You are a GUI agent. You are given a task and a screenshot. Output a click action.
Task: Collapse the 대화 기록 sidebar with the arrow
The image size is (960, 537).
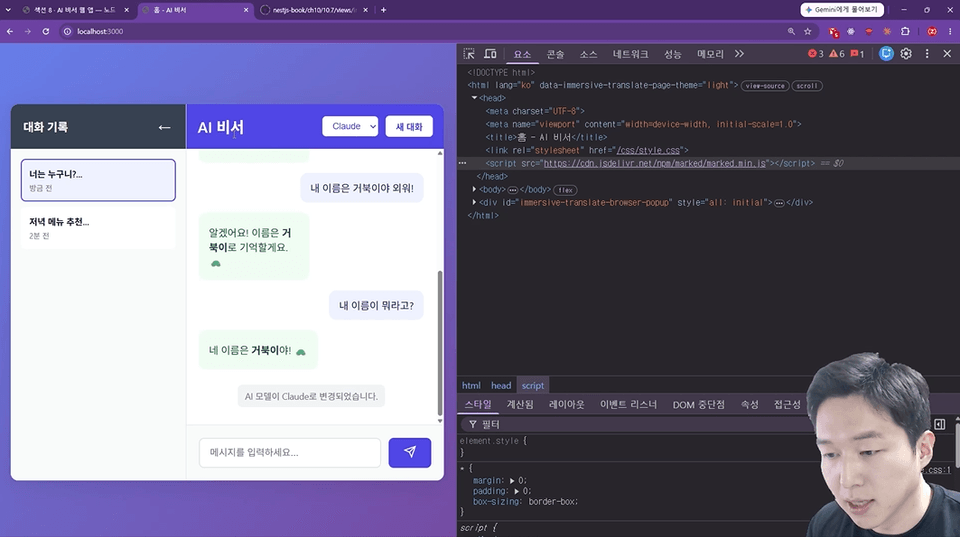164,127
